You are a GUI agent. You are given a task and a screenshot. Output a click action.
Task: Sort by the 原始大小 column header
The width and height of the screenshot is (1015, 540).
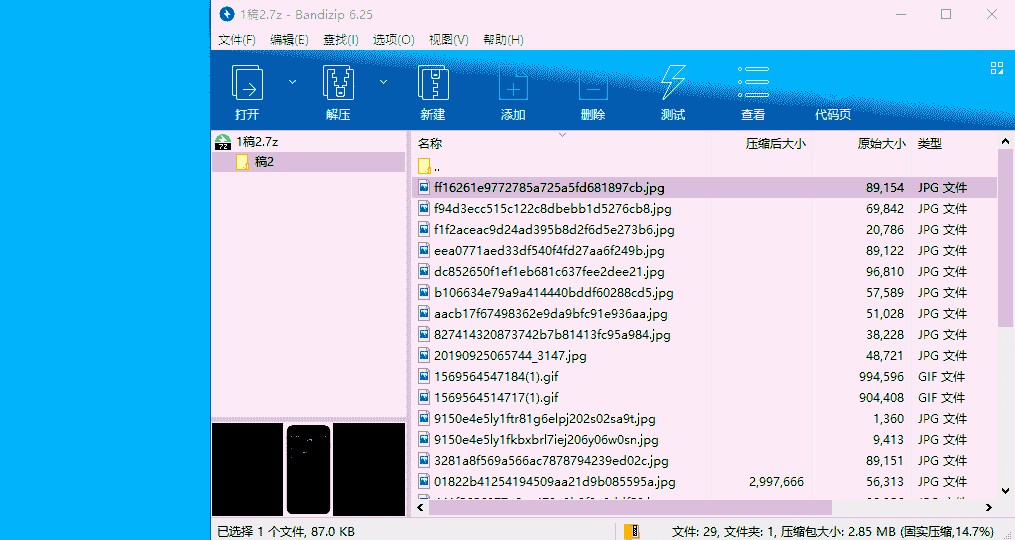tap(882, 144)
